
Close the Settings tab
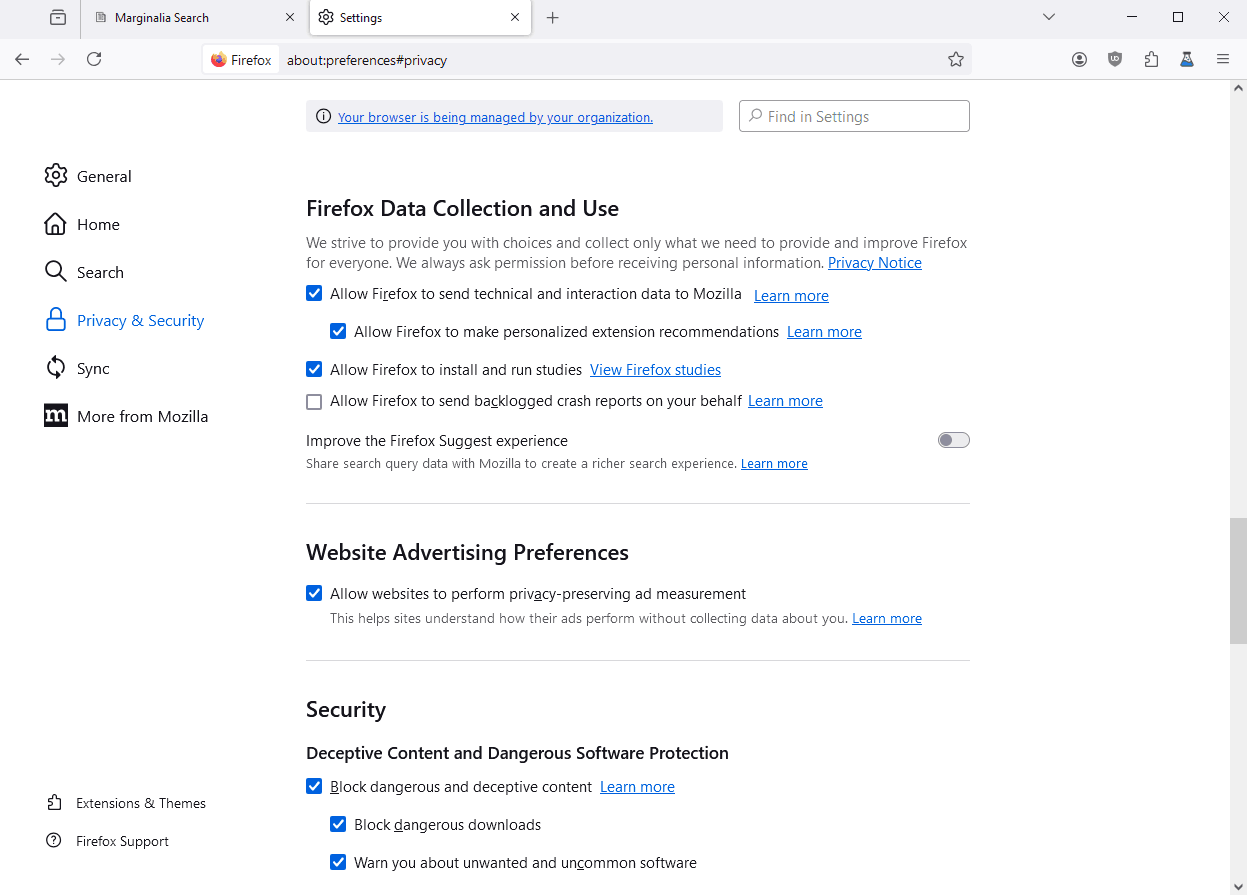515,18
